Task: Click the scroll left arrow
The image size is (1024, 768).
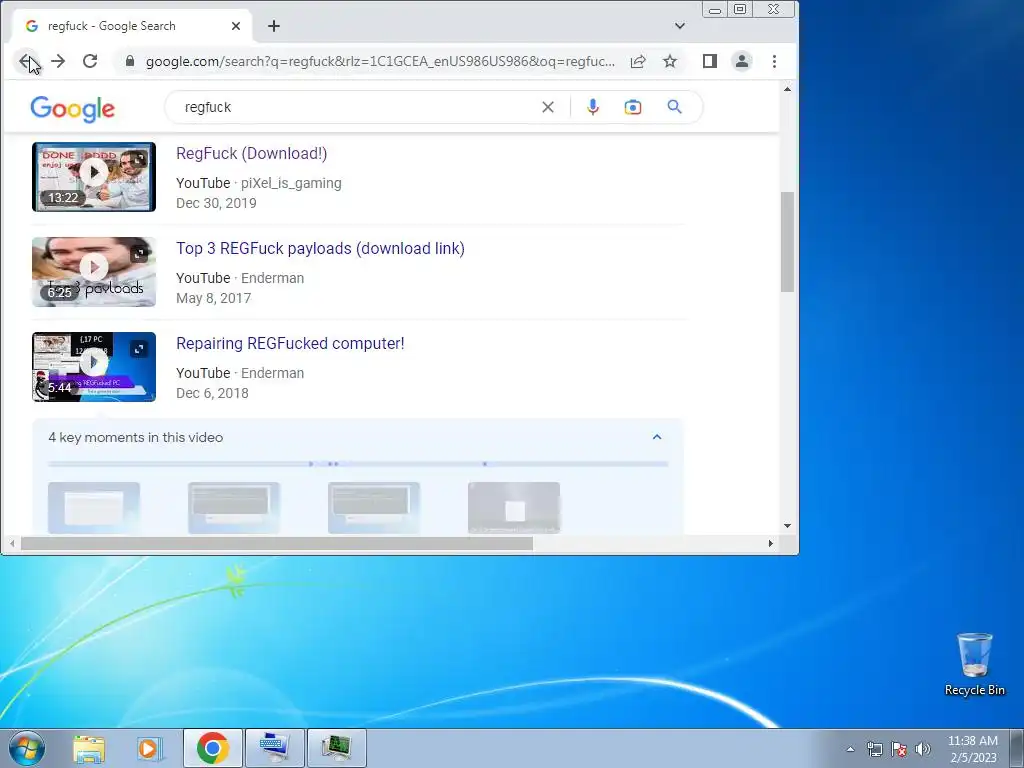Action: click(x=12, y=543)
